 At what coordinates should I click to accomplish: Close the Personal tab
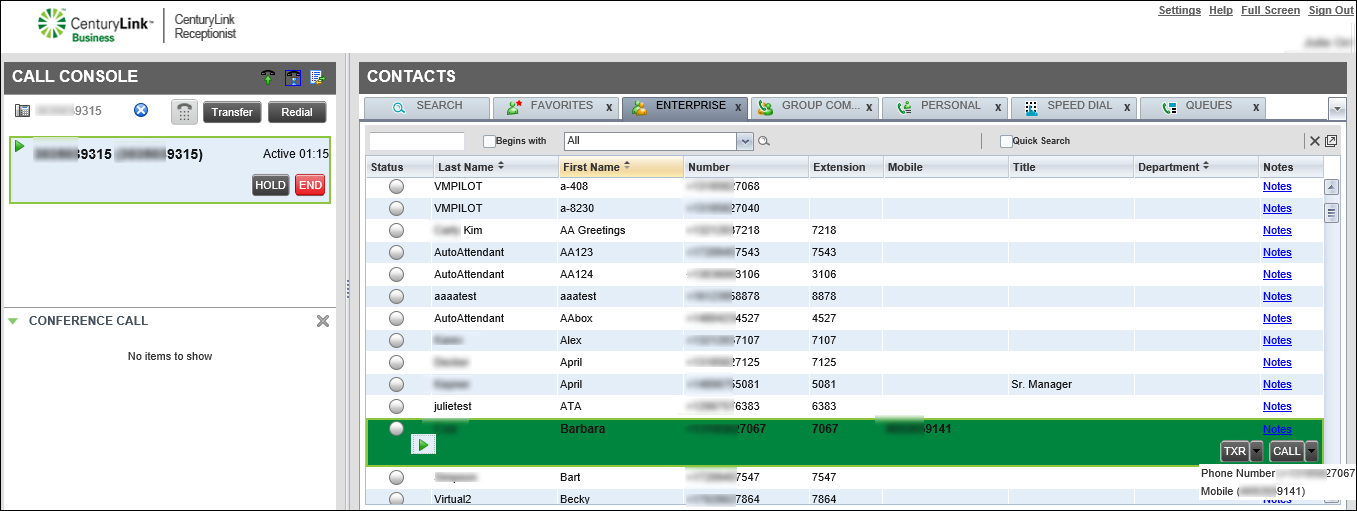(x=998, y=107)
